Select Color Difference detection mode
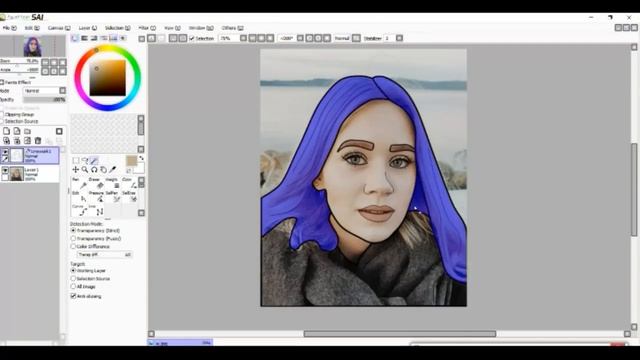The width and height of the screenshot is (640, 360). 73,247
